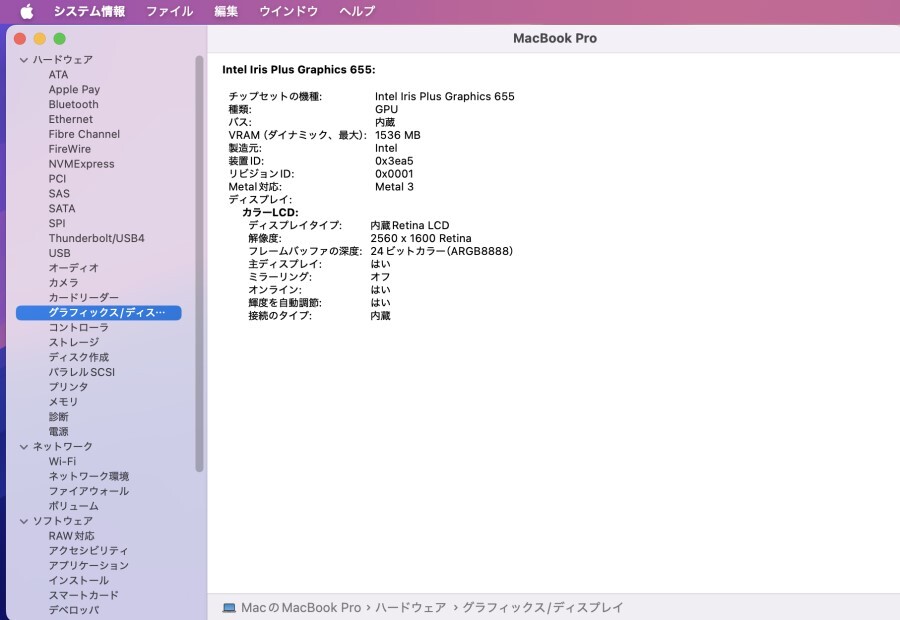Screen dimensions: 900x620
Task: Select RAW対応 in the sidebar
Action: (x=72, y=536)
